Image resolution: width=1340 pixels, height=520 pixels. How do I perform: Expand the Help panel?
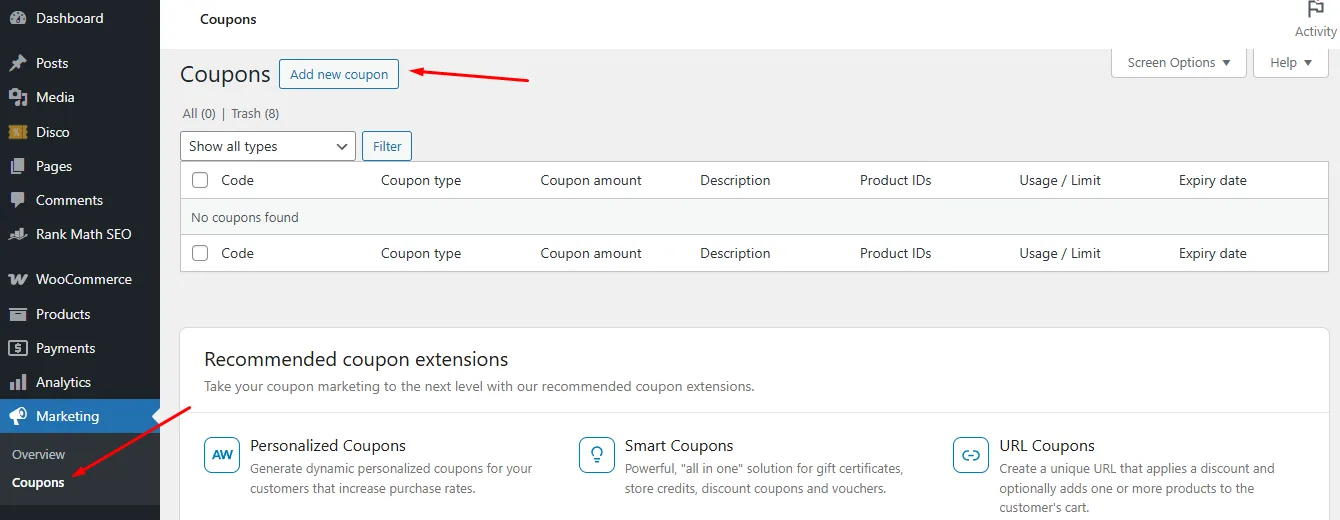[x=1291, y=62]
